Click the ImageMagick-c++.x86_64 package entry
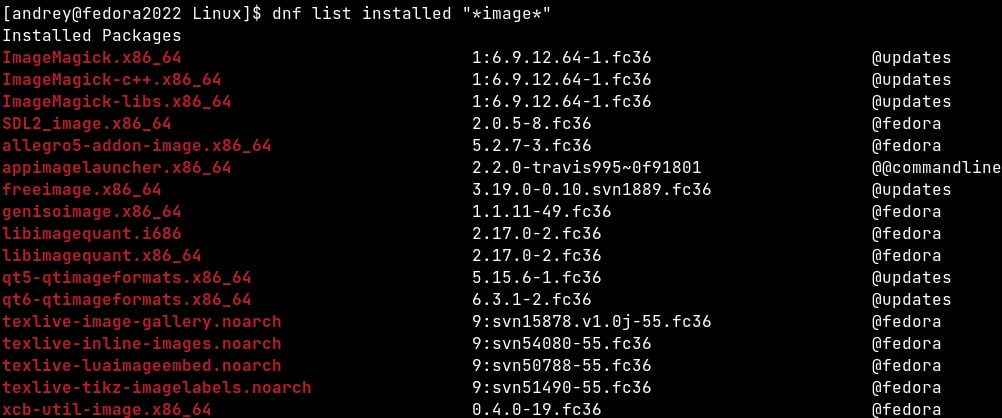 point(112,80)
